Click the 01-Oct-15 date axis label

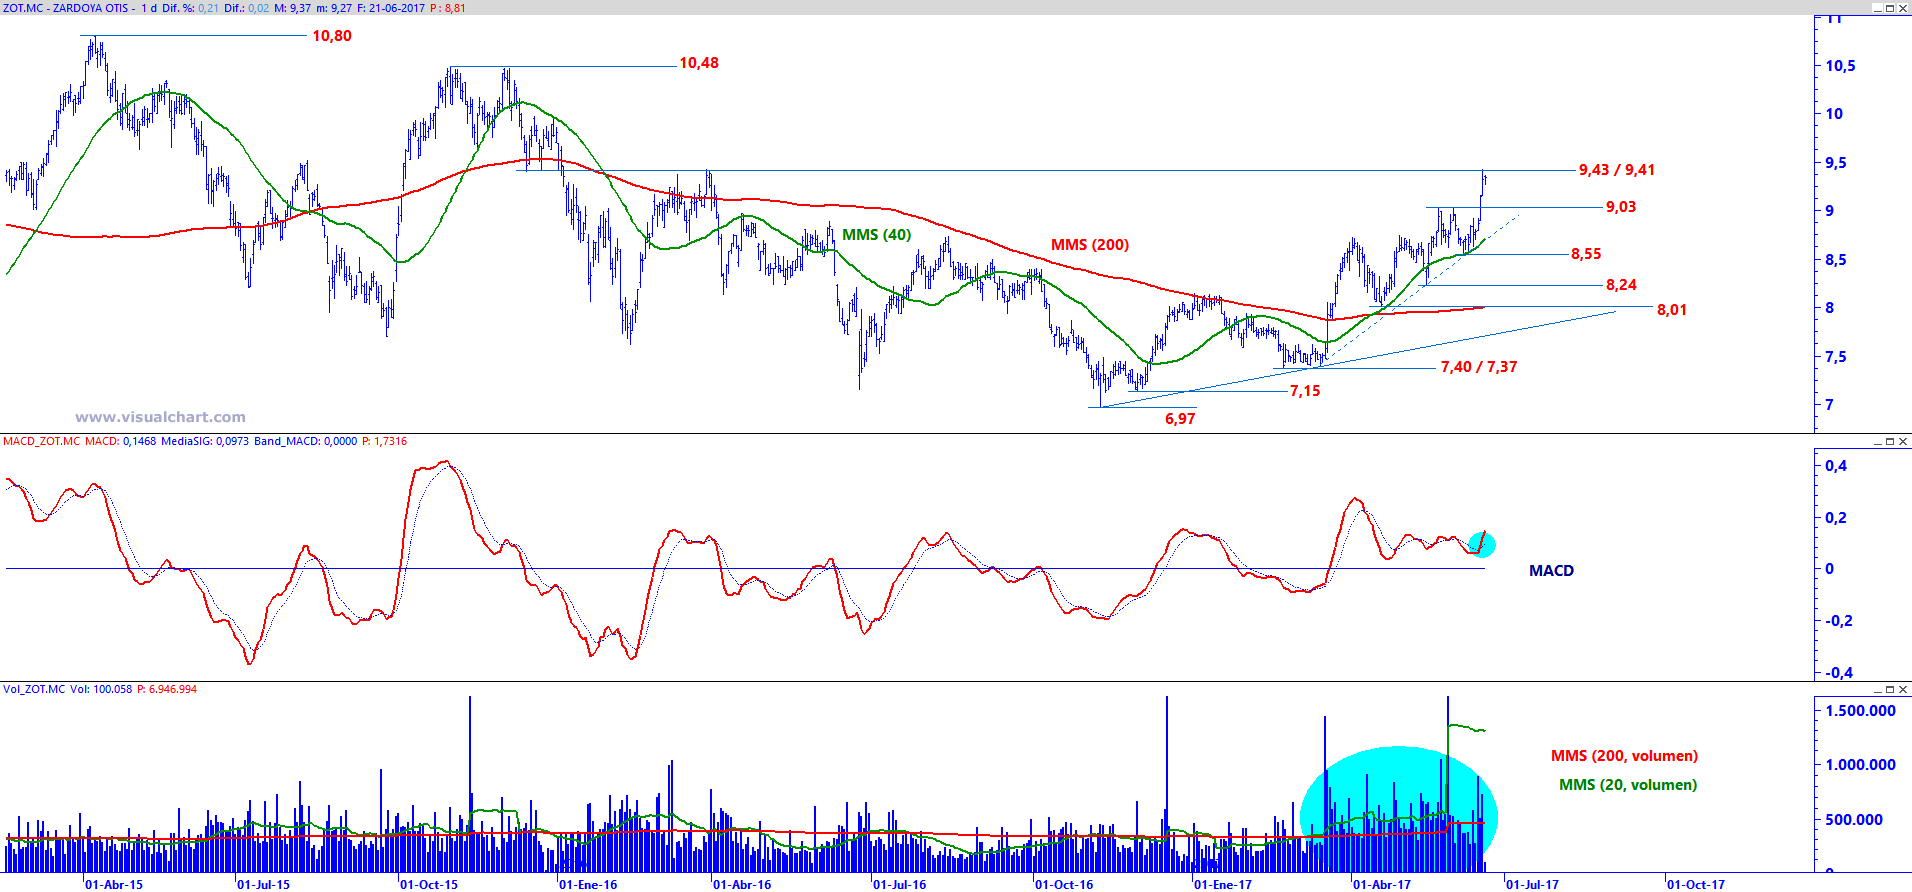tap(429, 884)
